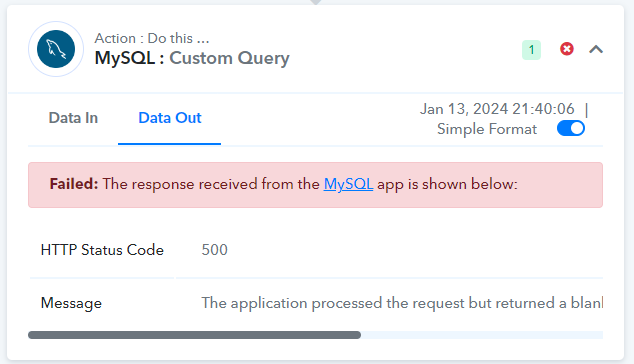The image size is (634, 364).
Task: Toggle the Simple Format switch
Action: click(571, 129)
